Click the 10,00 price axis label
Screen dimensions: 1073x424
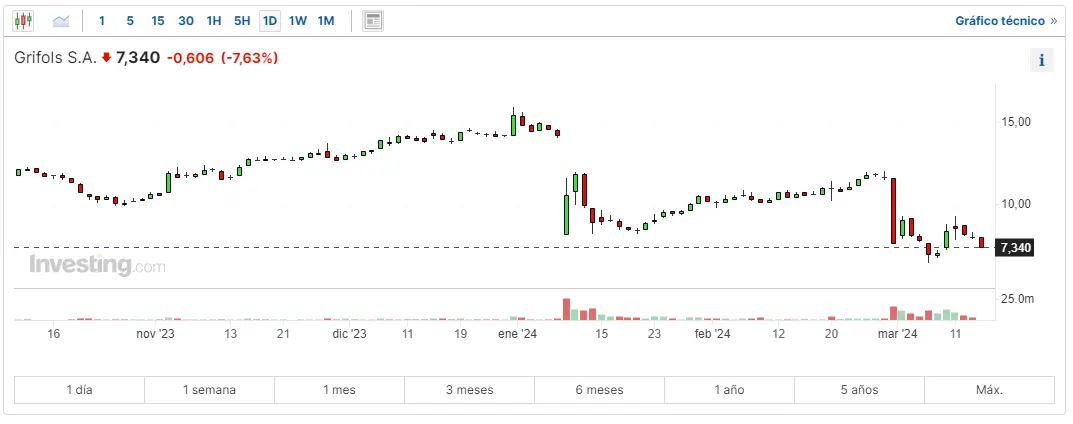click(1016, 204)
